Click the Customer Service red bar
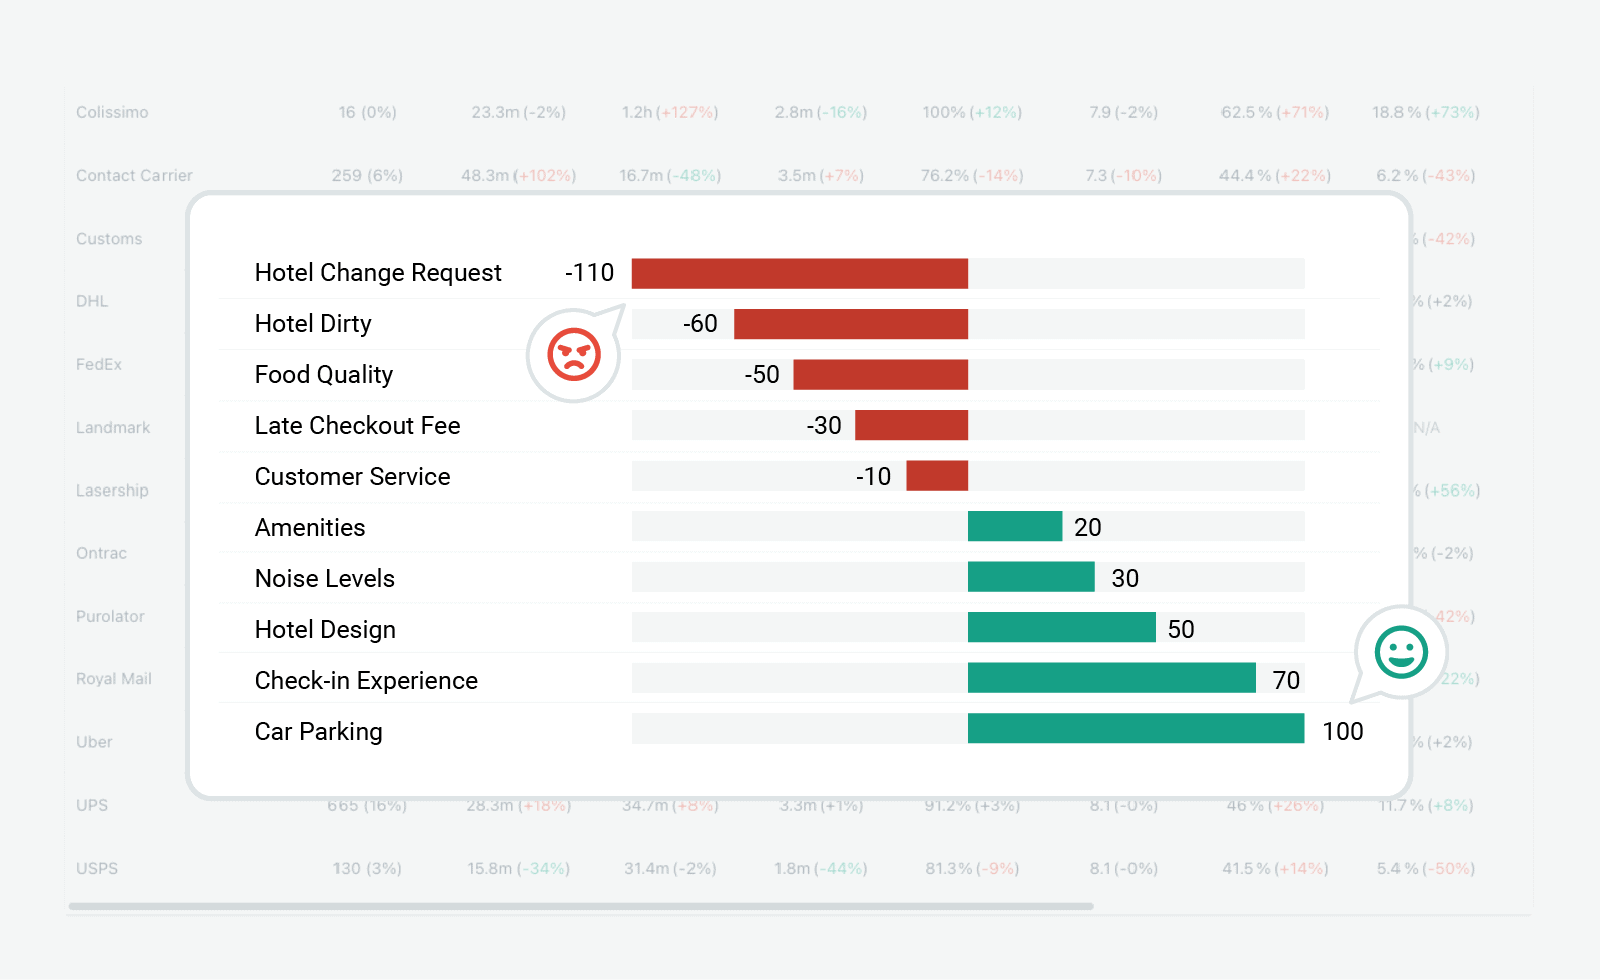The image size is (1600, 980). pos(937,476)
